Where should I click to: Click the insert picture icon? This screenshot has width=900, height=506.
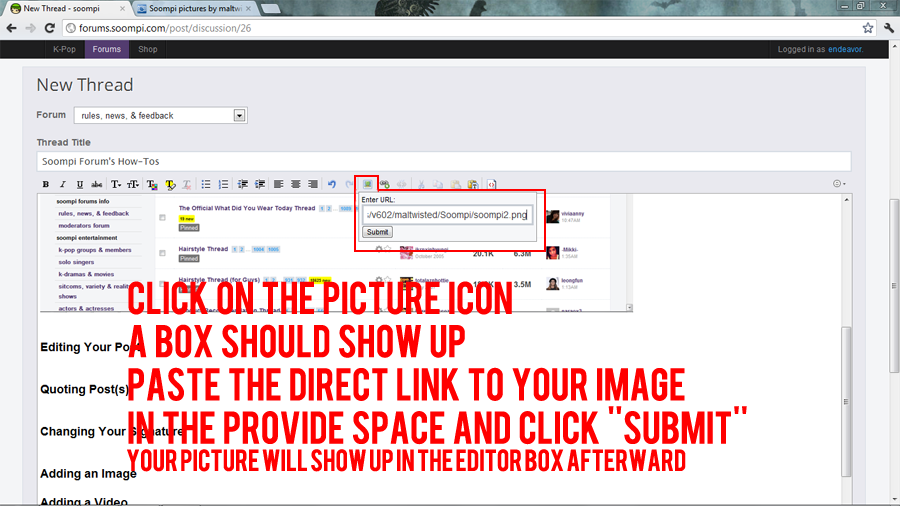[x=367, y=184]
